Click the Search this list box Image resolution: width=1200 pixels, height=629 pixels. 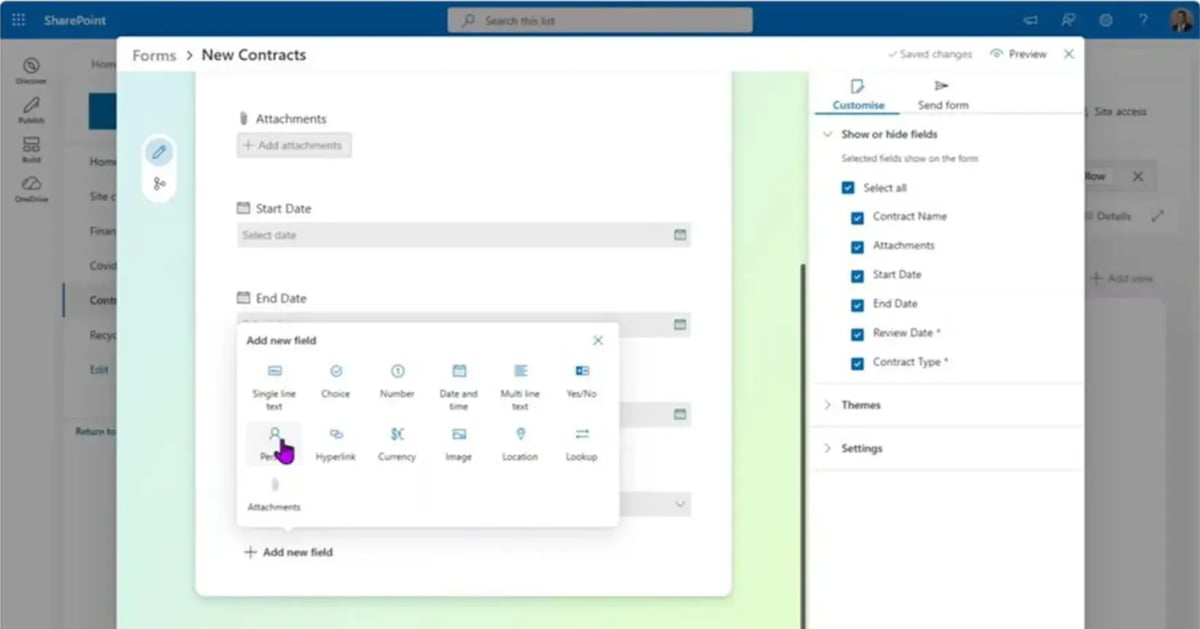tap(600, 20)
